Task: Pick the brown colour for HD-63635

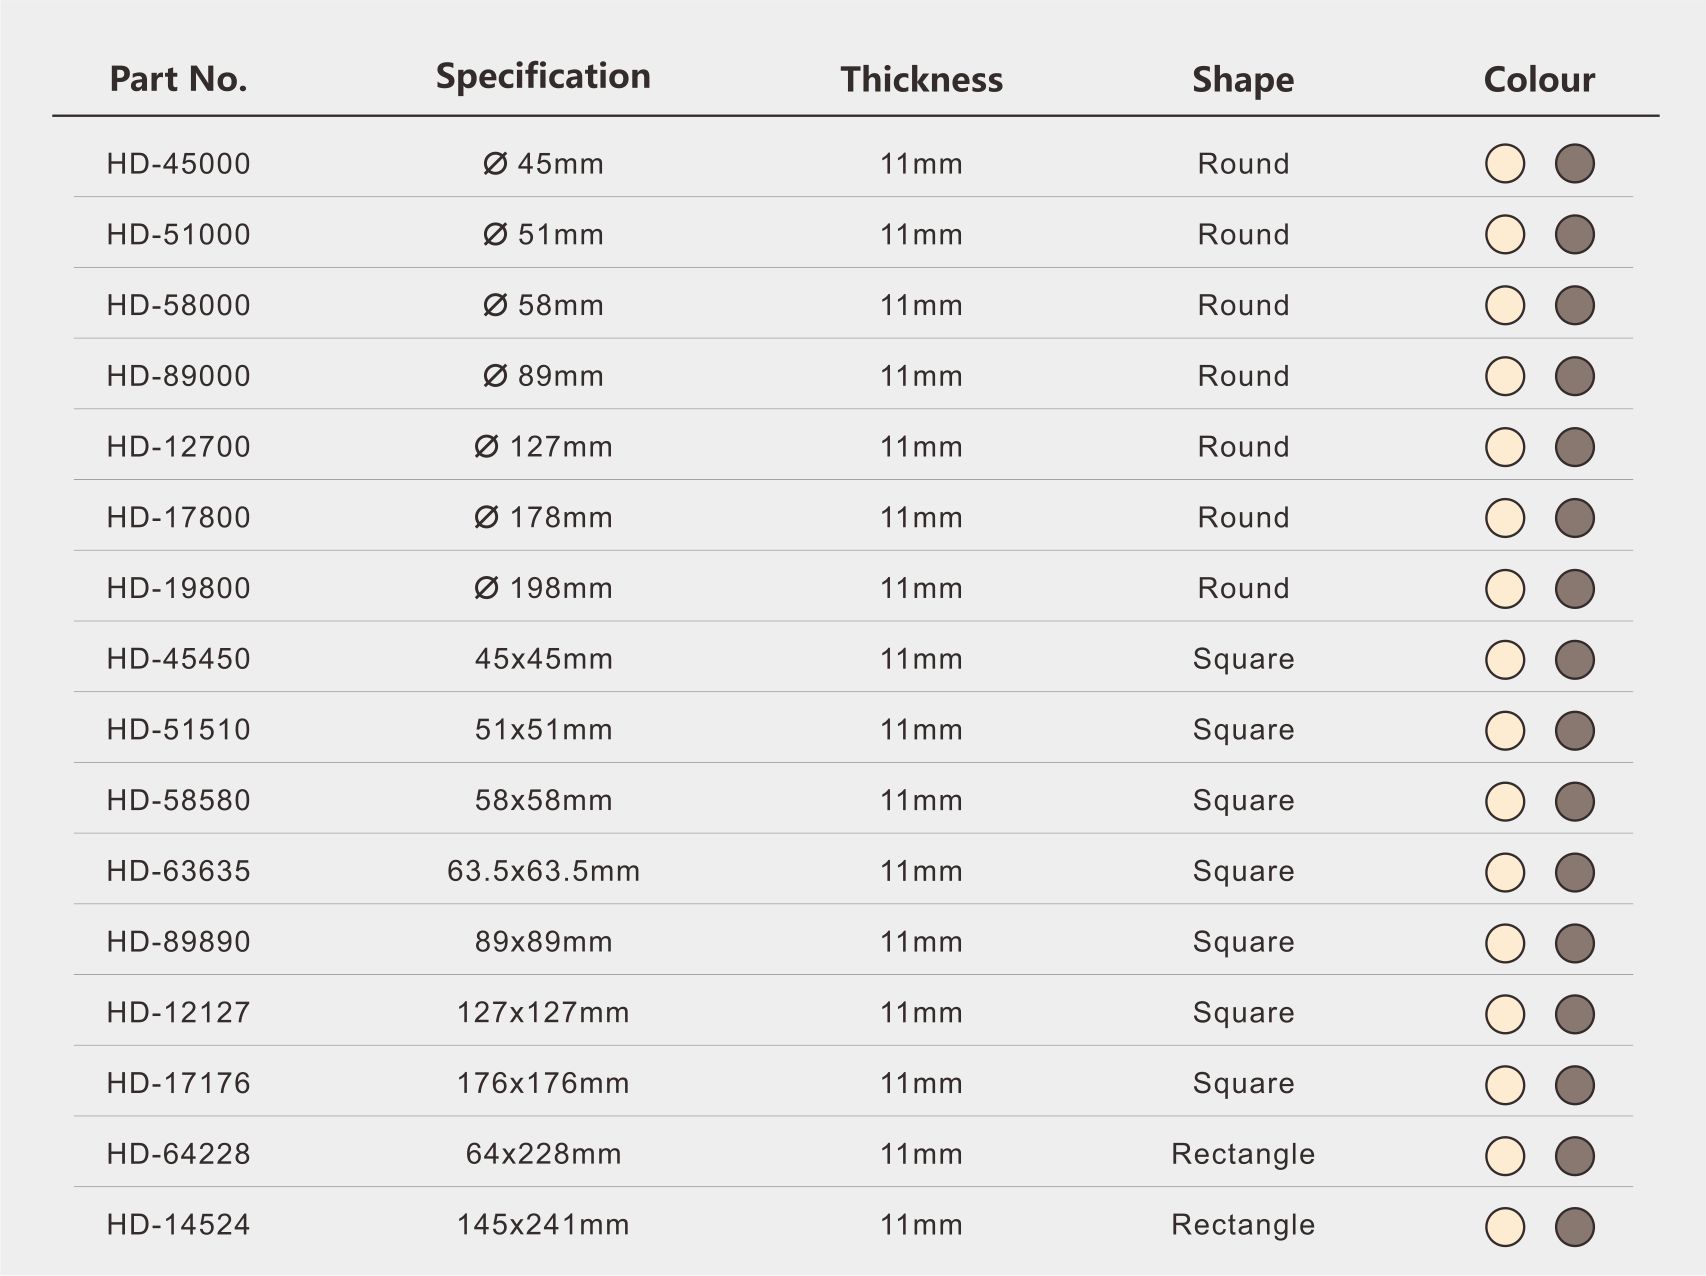Action: pyautogui.click(x=1574, y=872)
